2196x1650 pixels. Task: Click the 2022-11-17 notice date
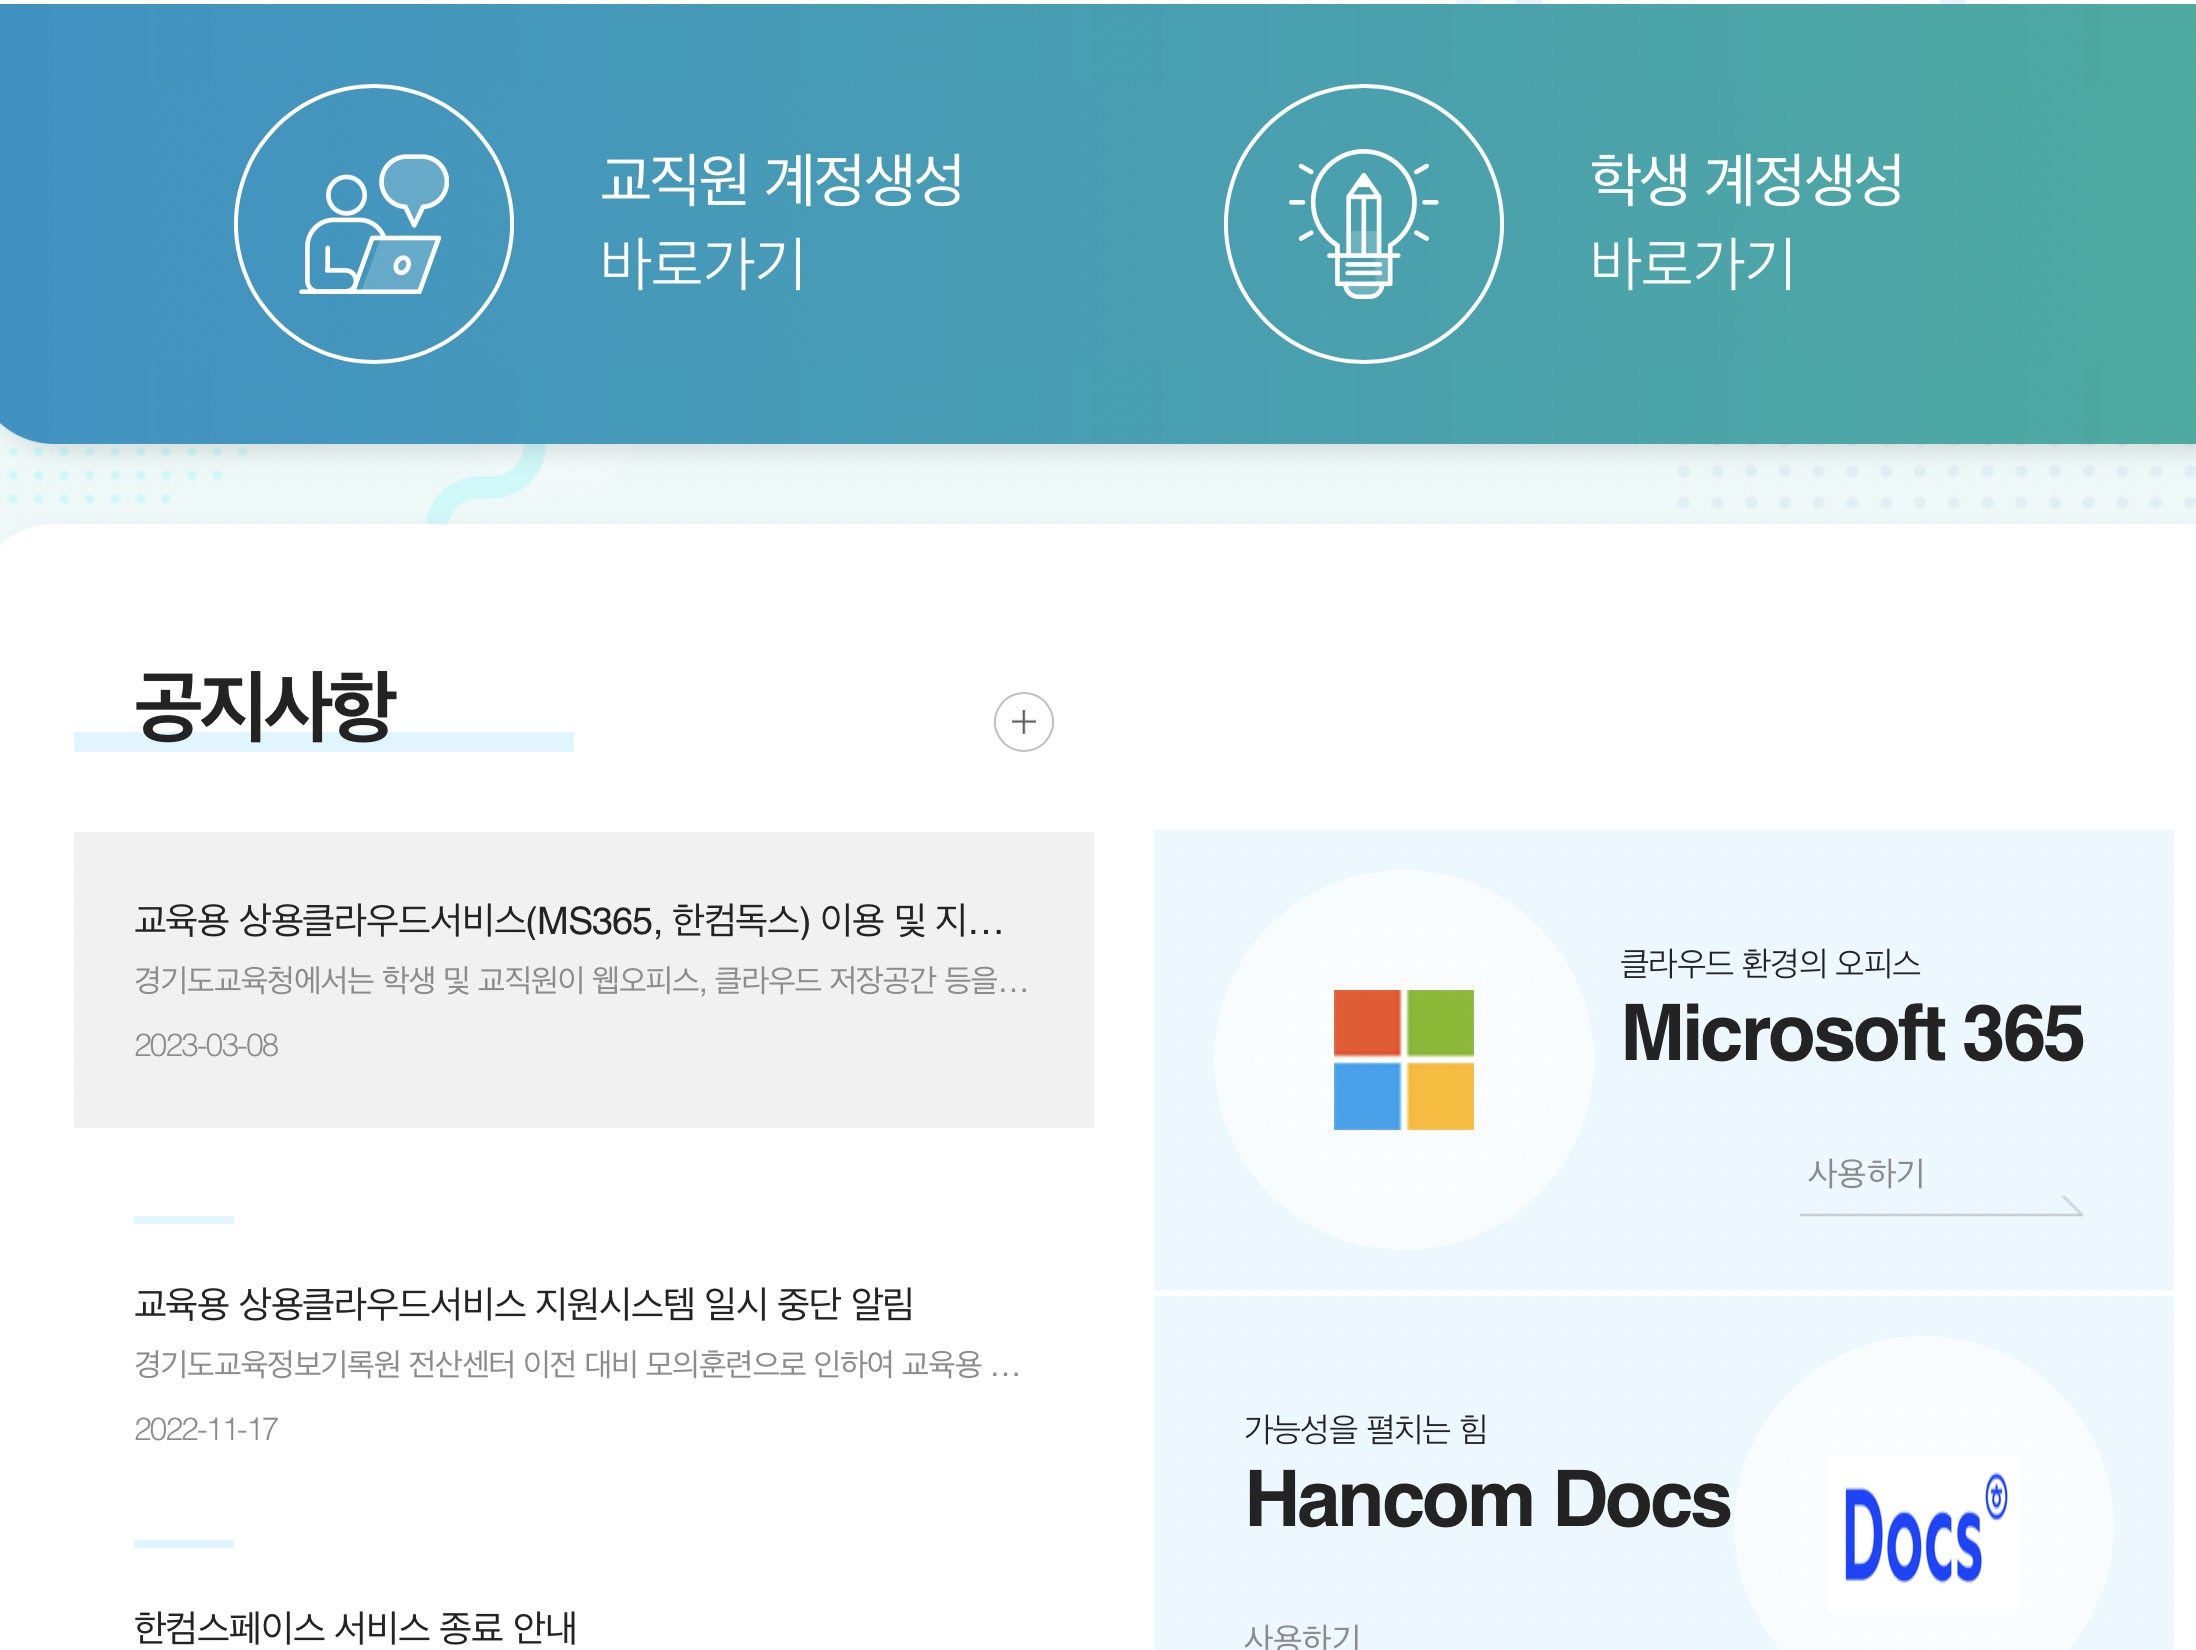(206, 1430)
